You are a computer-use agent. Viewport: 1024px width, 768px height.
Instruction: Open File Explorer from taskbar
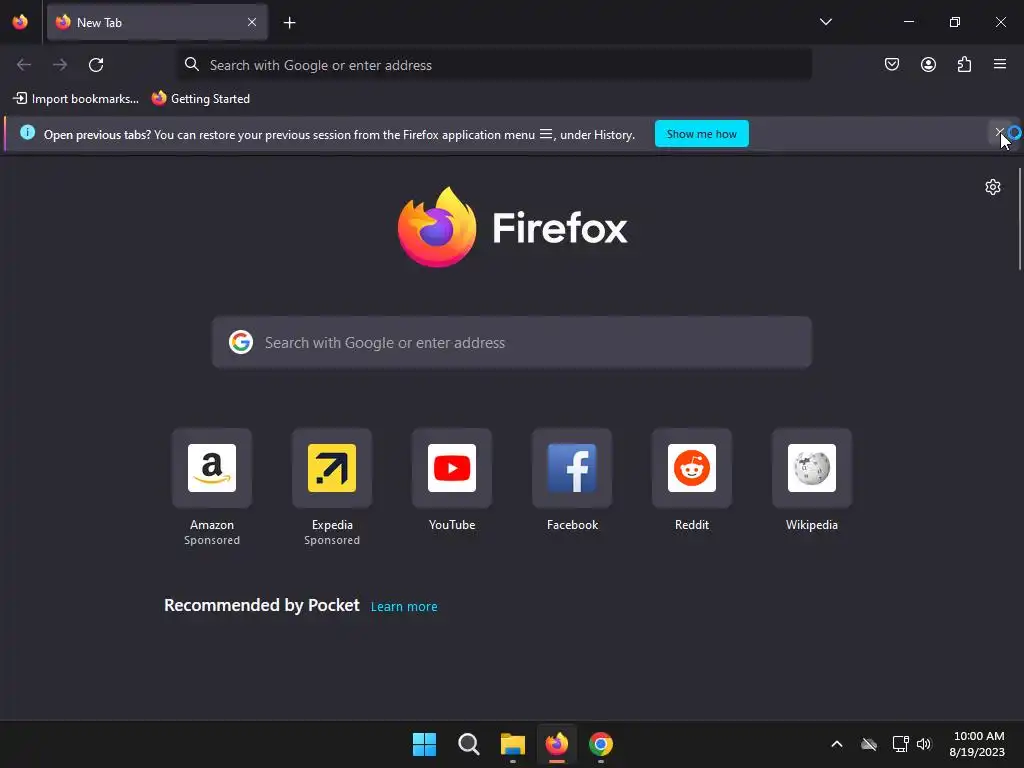point(513,744)
